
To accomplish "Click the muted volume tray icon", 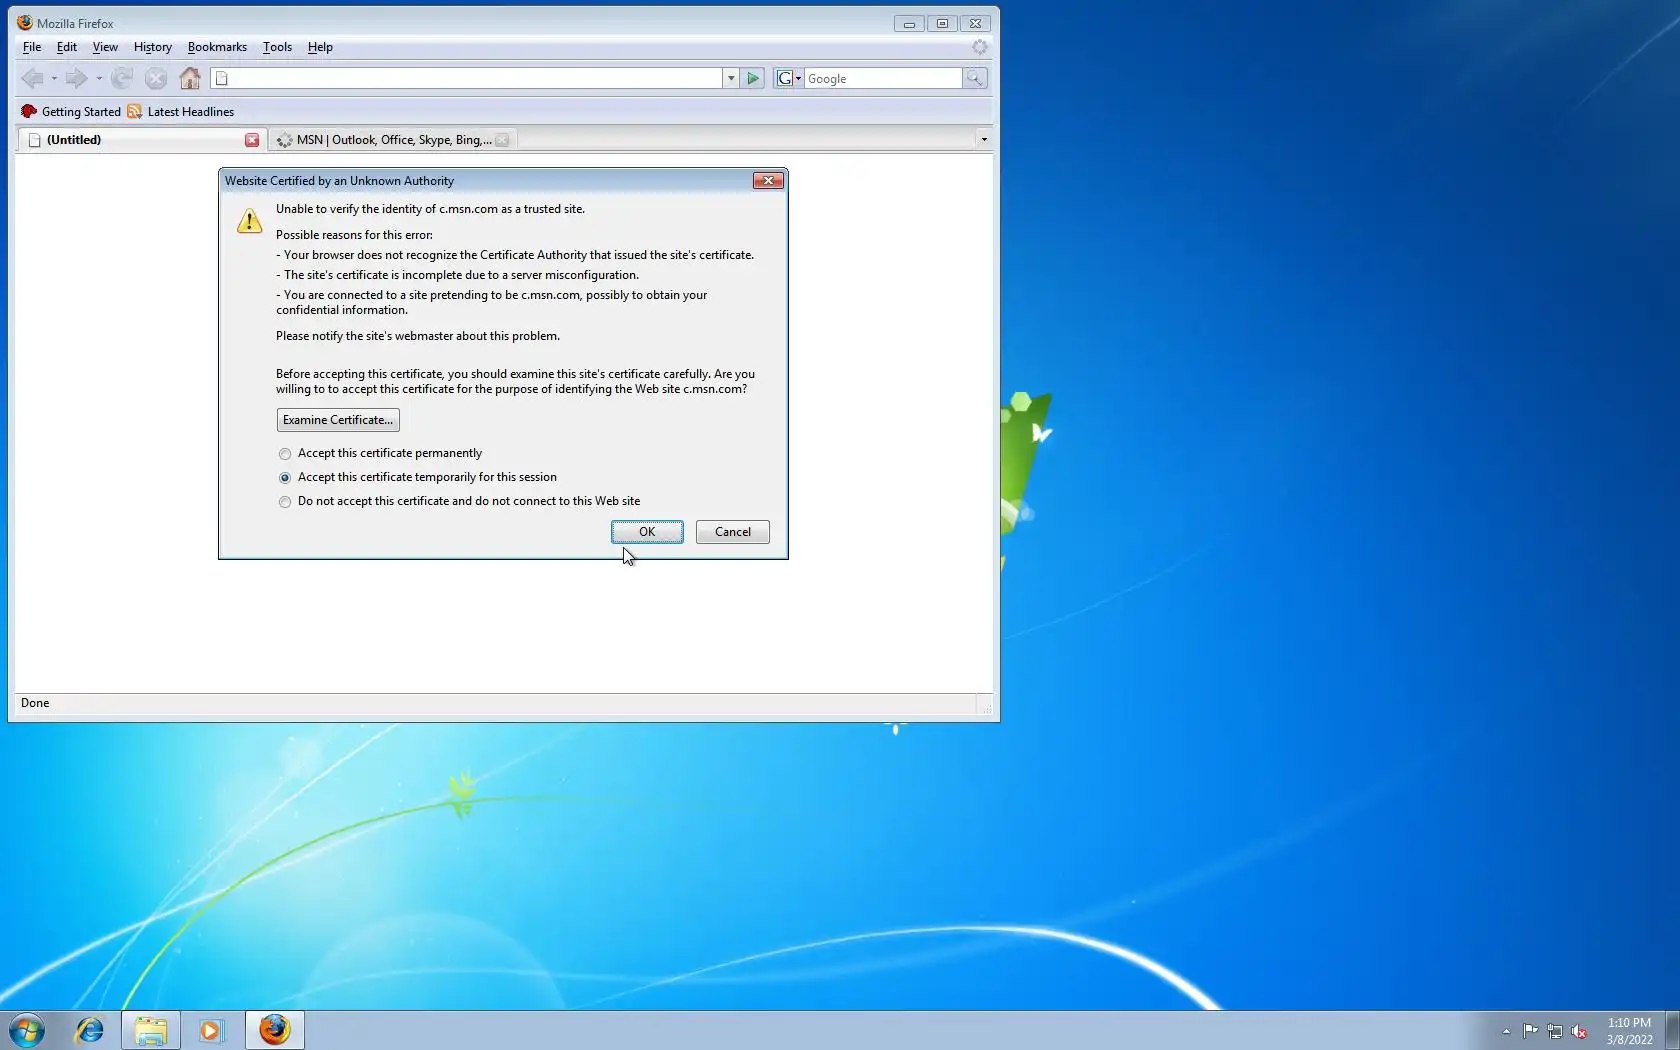I will 1580,1031.
